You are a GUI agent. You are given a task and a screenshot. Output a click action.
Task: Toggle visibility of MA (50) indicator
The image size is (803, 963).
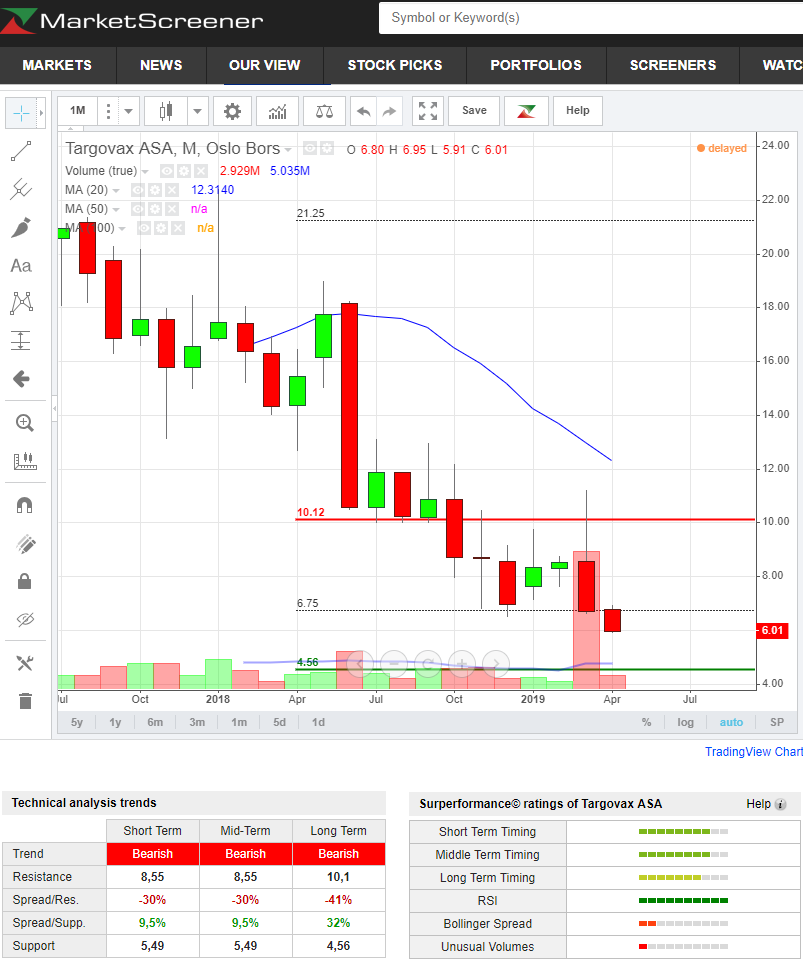tap(138, 209)
